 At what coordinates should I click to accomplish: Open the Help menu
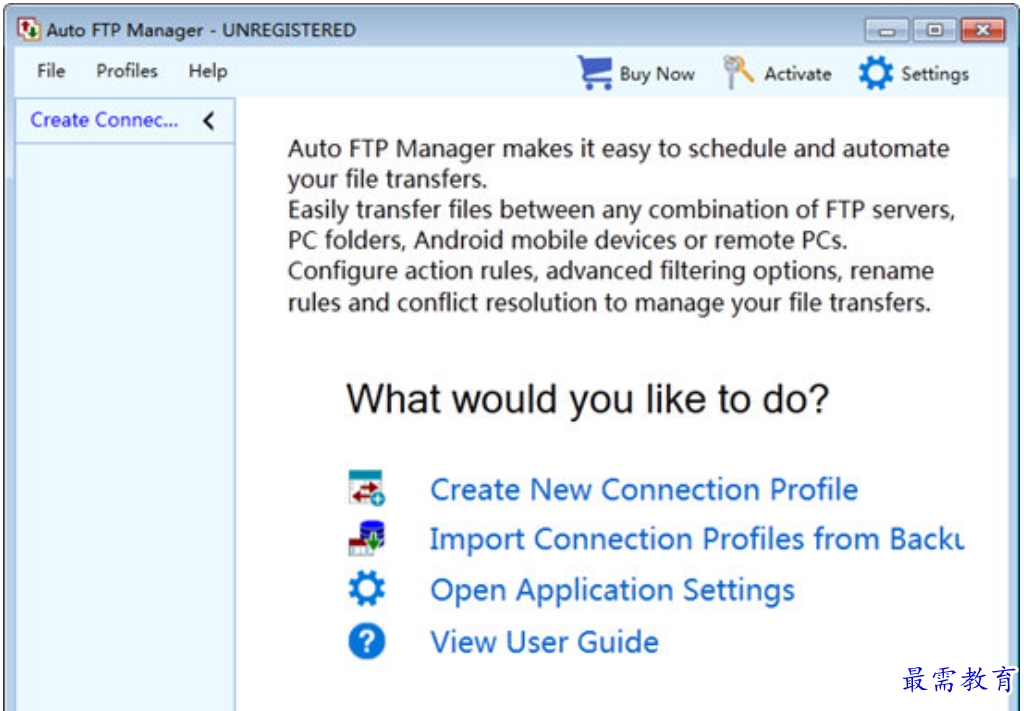[208, 71]
